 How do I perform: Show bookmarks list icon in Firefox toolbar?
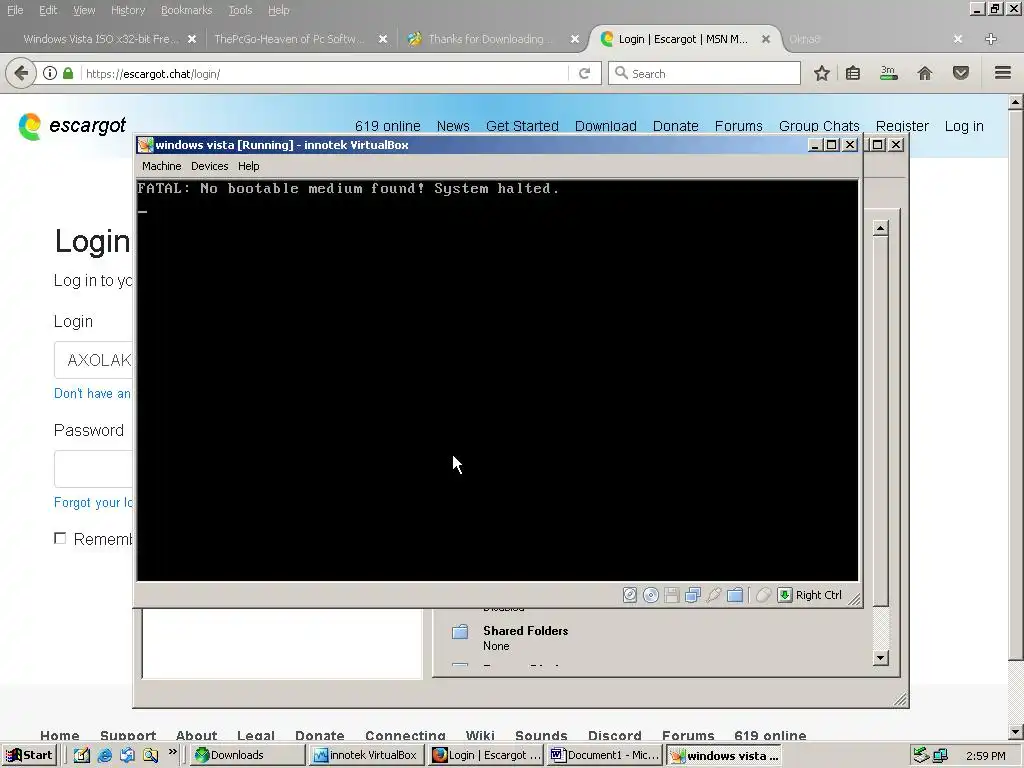pos(853,73)
